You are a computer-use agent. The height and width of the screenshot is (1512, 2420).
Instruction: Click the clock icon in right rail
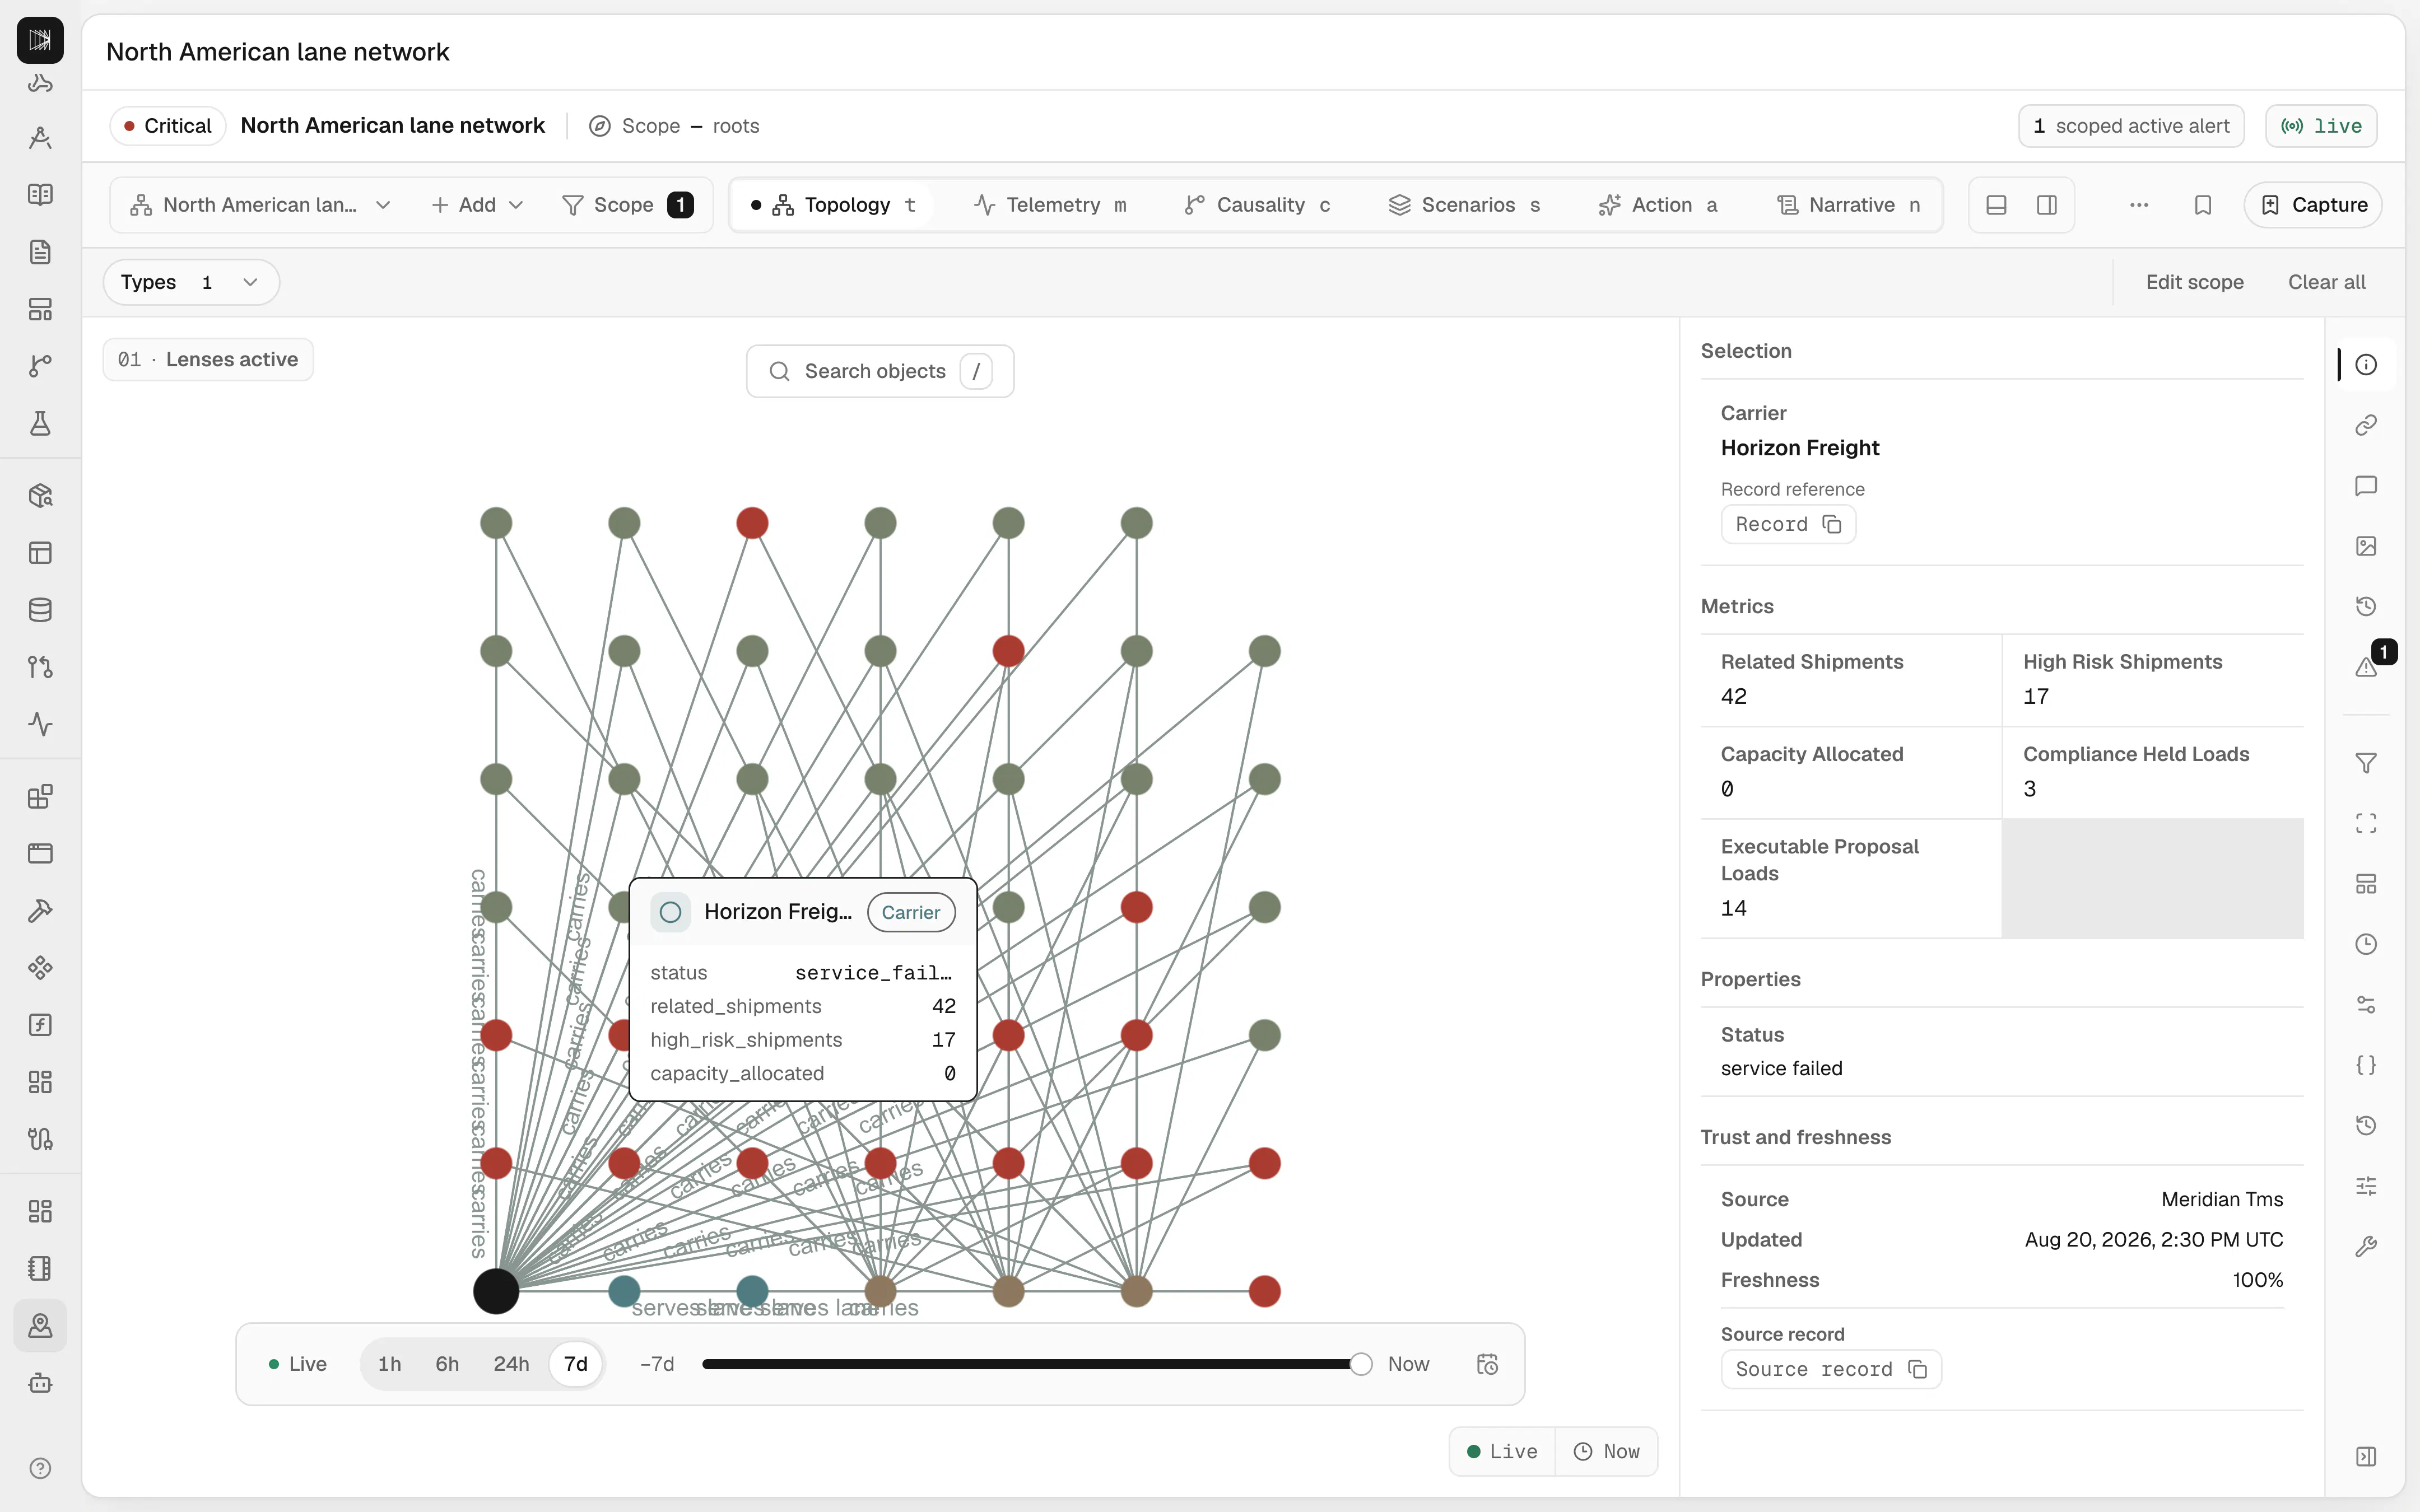[x=2365, y=944]
